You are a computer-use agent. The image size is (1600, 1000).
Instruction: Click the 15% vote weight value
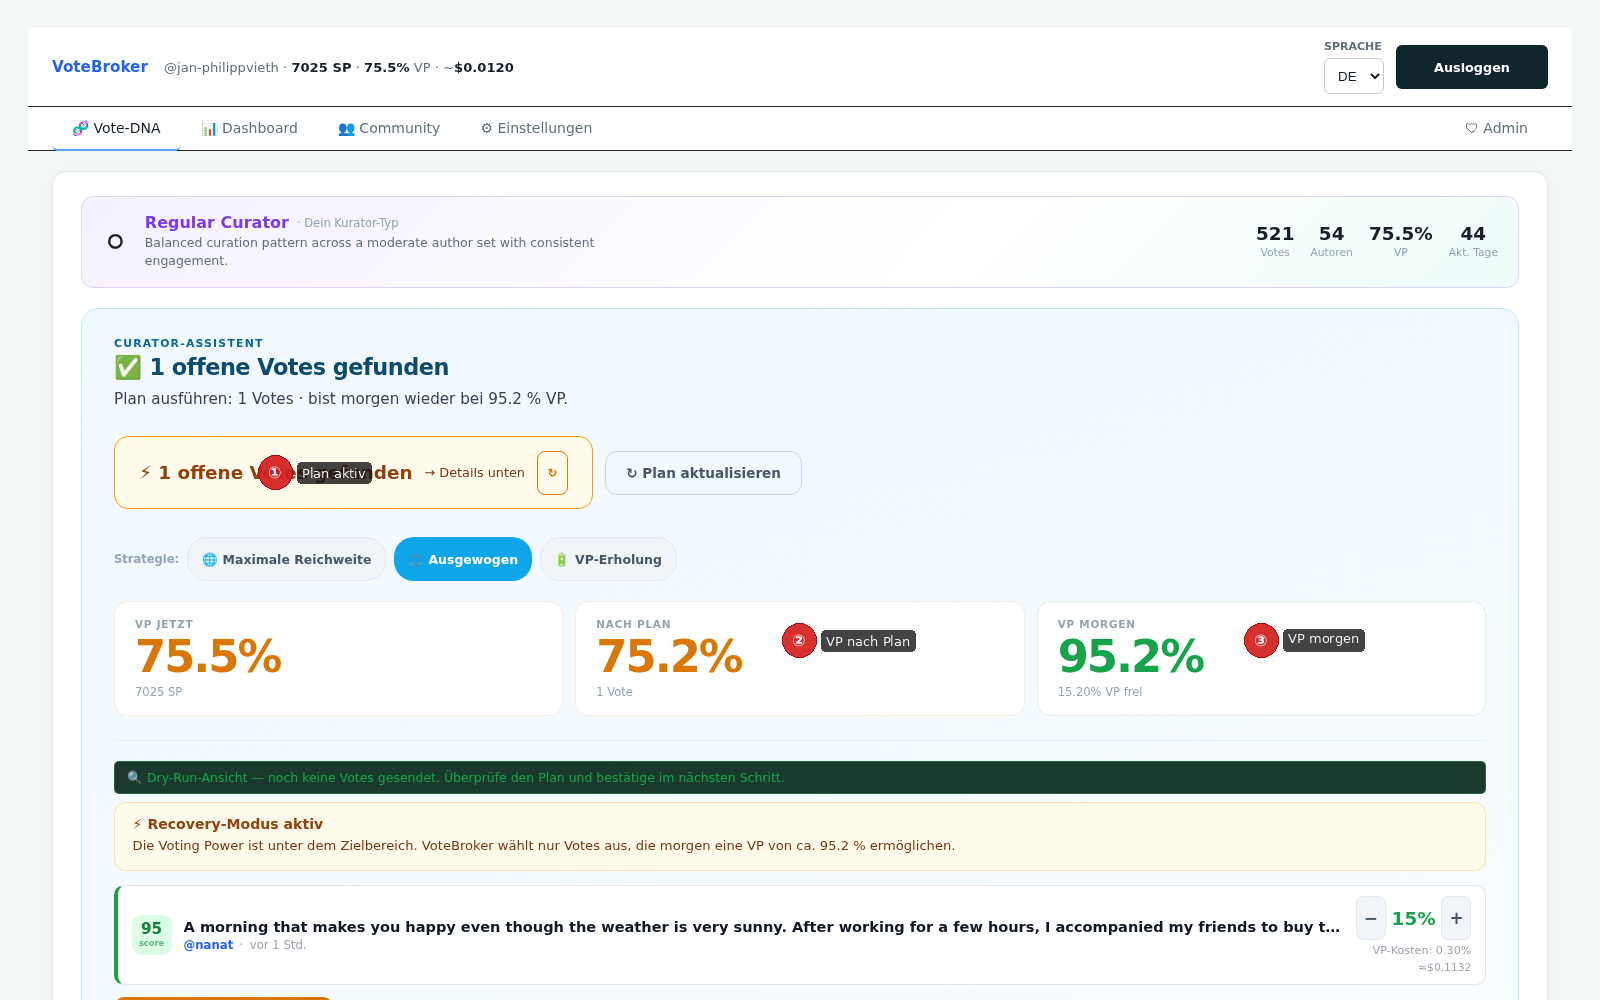[x=1413, y=918]
